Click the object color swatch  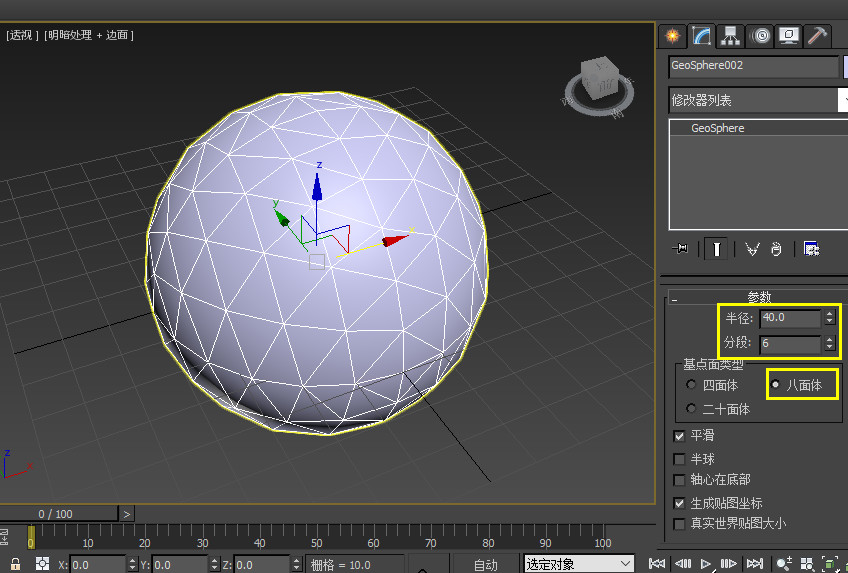(x=846, y=66)
